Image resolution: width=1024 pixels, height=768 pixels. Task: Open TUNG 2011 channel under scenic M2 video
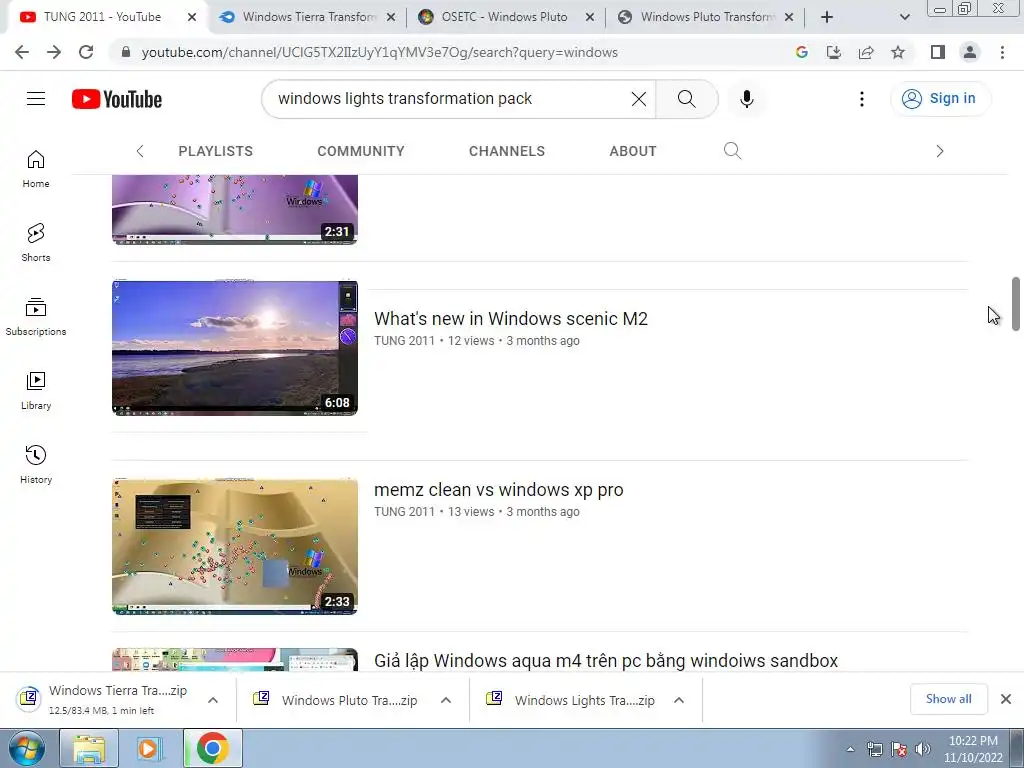(x=404, y=341)
